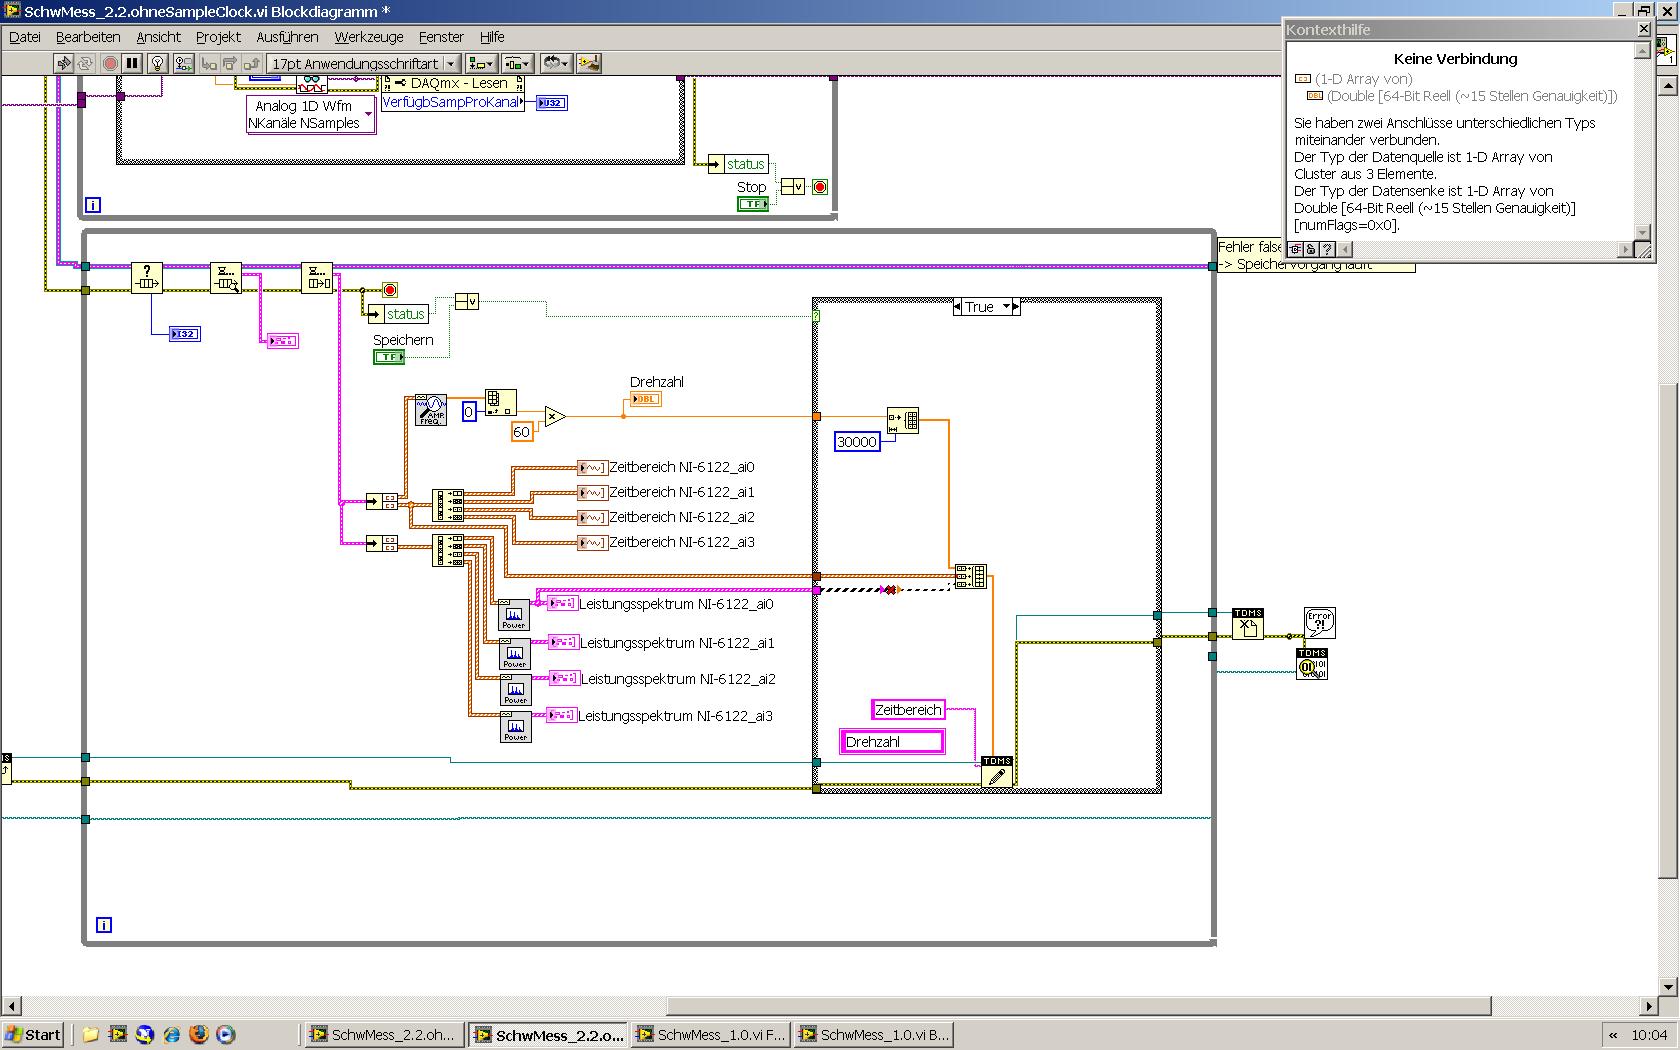Click the Clean Up Diagram icon
Viewport: 1680px width, 1050px height.
tap(589, 63)
